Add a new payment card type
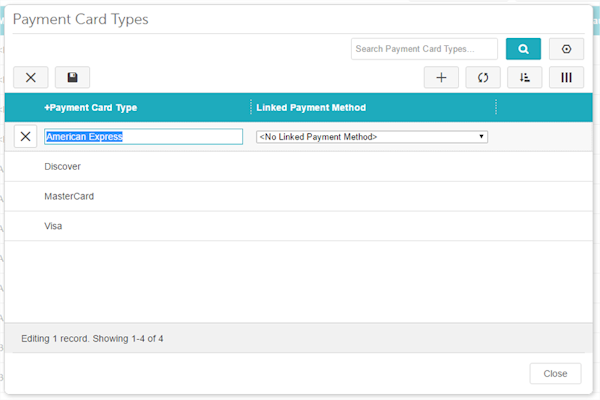The image size is (600, 400). point(441,77)
